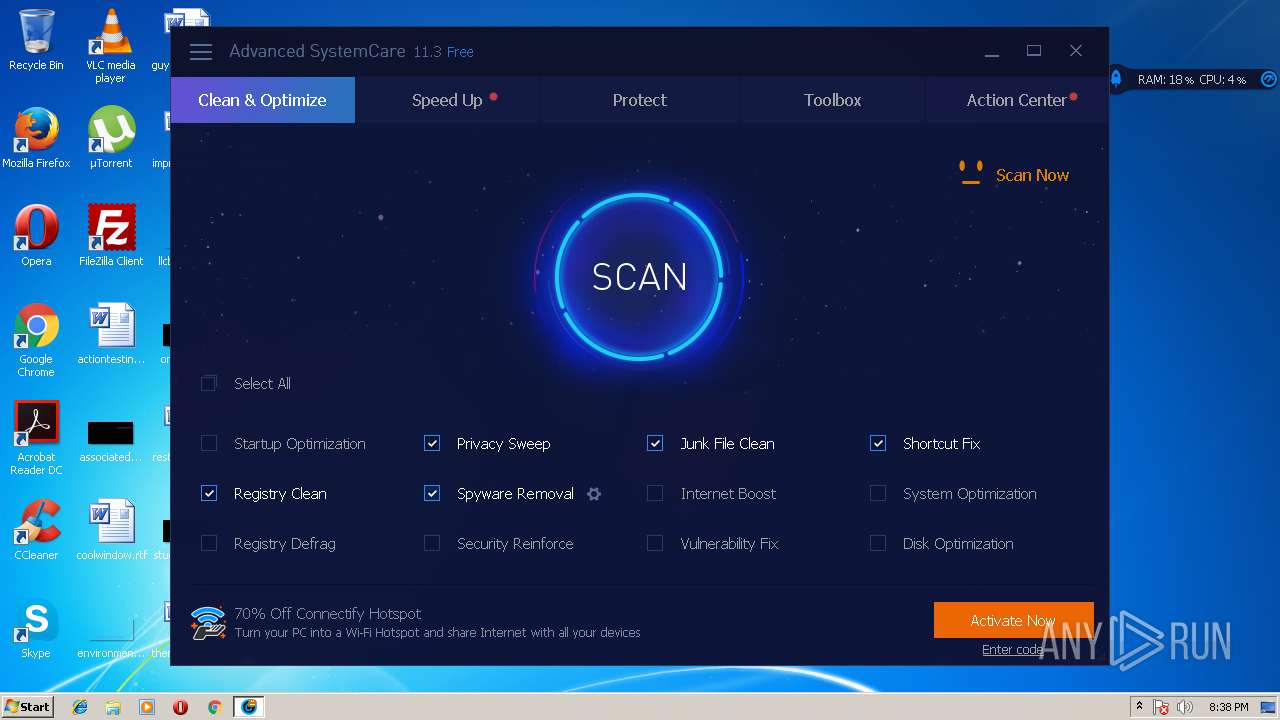Uncheck Privacy Sweep
The width and height of the screenshot is (1280, 720).
[x=432, y=444]
